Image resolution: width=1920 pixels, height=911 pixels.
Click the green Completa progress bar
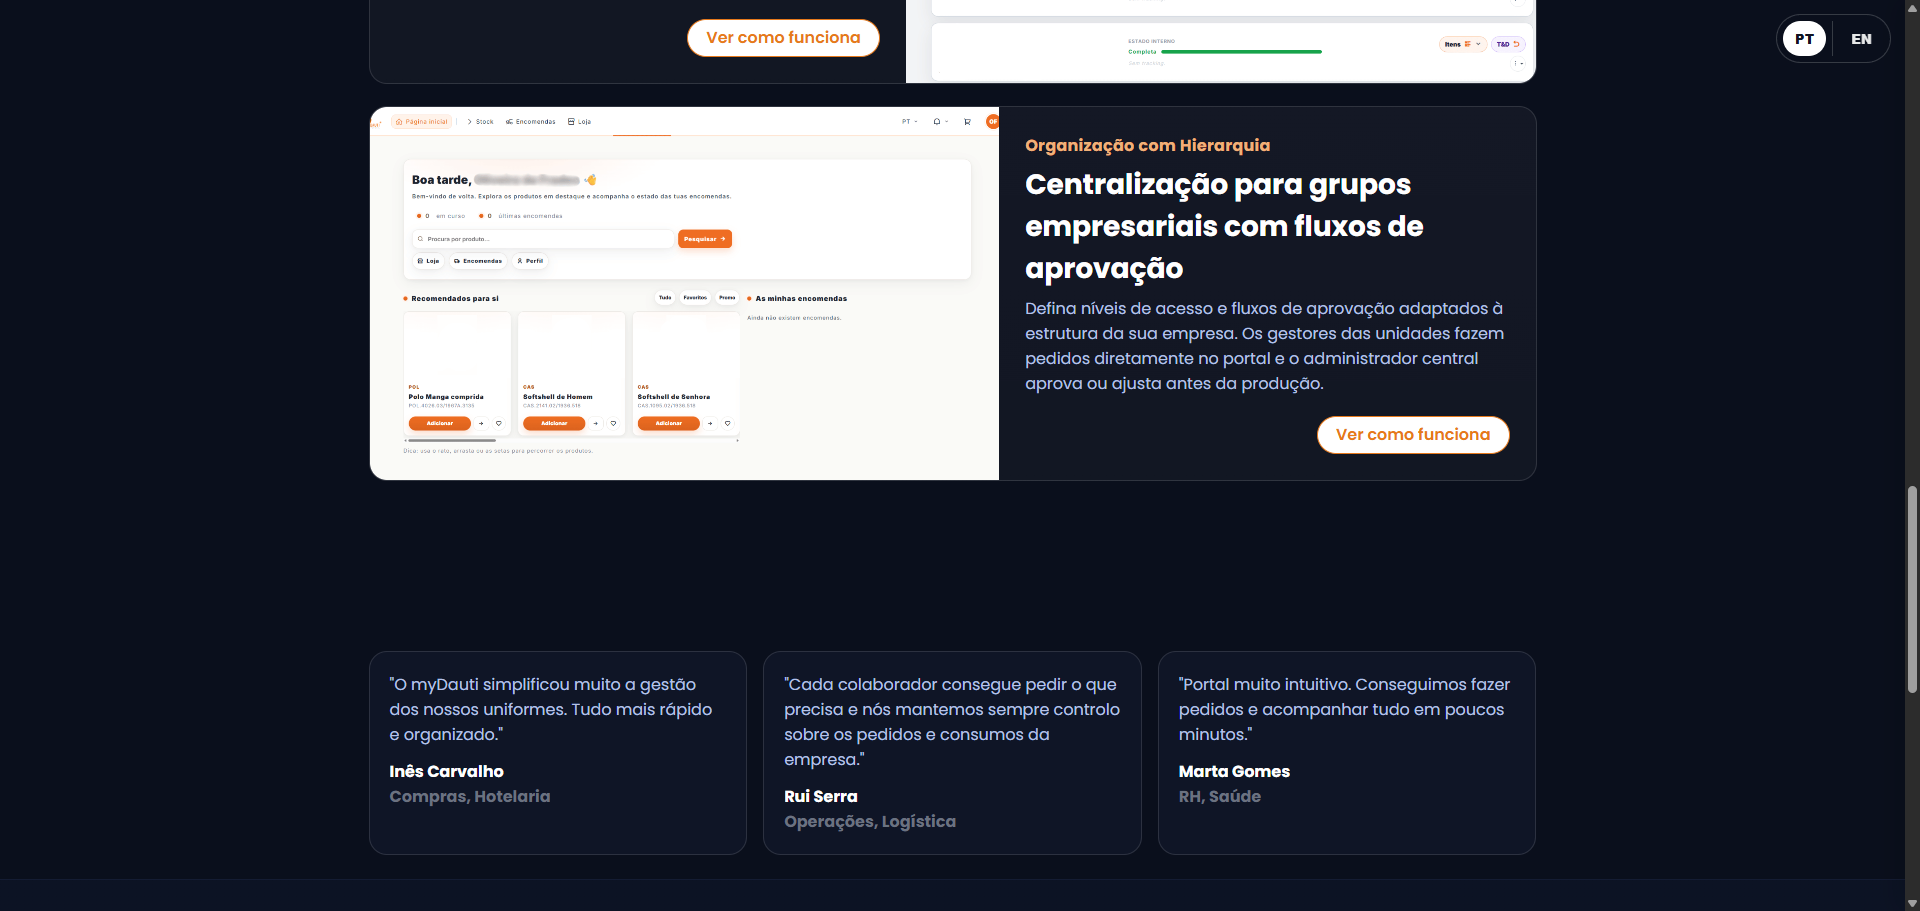[1240, 52]
